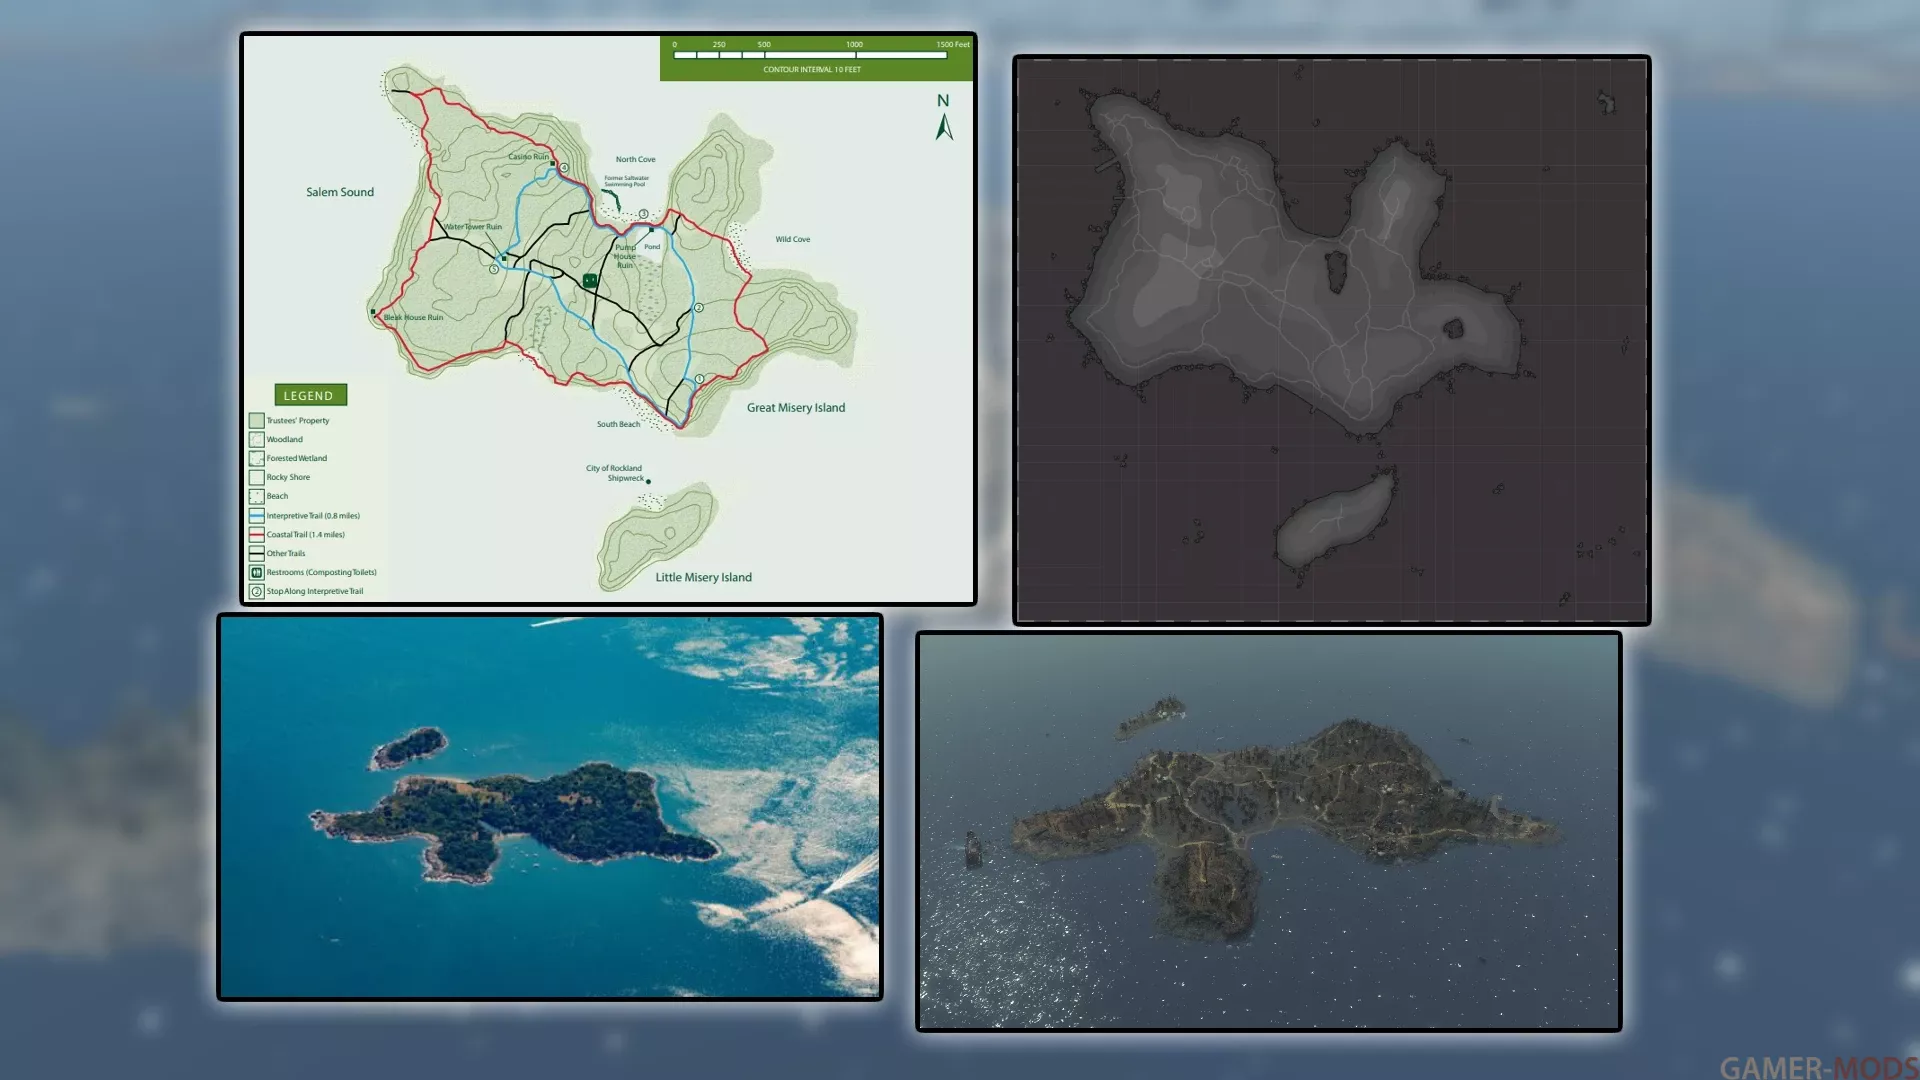This screenshot has height=1080, width=1920.
Task: Click the Woodland legend box
Action: [x=256, y=440]
